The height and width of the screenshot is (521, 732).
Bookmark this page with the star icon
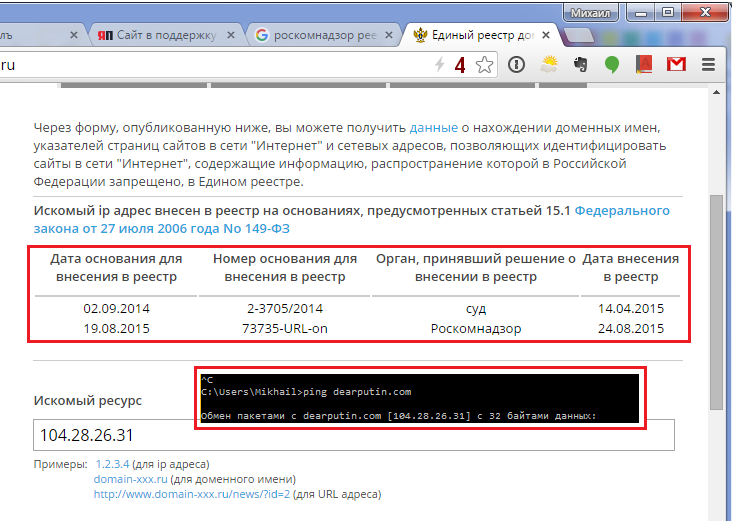pos(484,64)
